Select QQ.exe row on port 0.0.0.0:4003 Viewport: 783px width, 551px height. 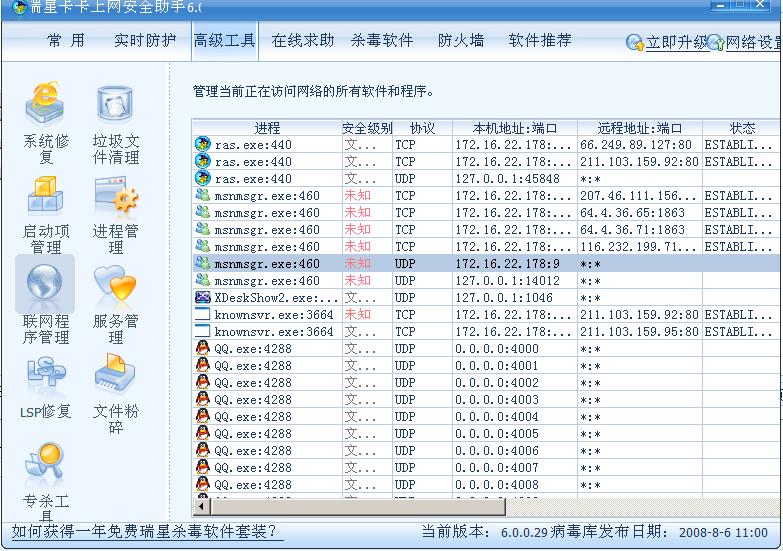coord(486,399)
